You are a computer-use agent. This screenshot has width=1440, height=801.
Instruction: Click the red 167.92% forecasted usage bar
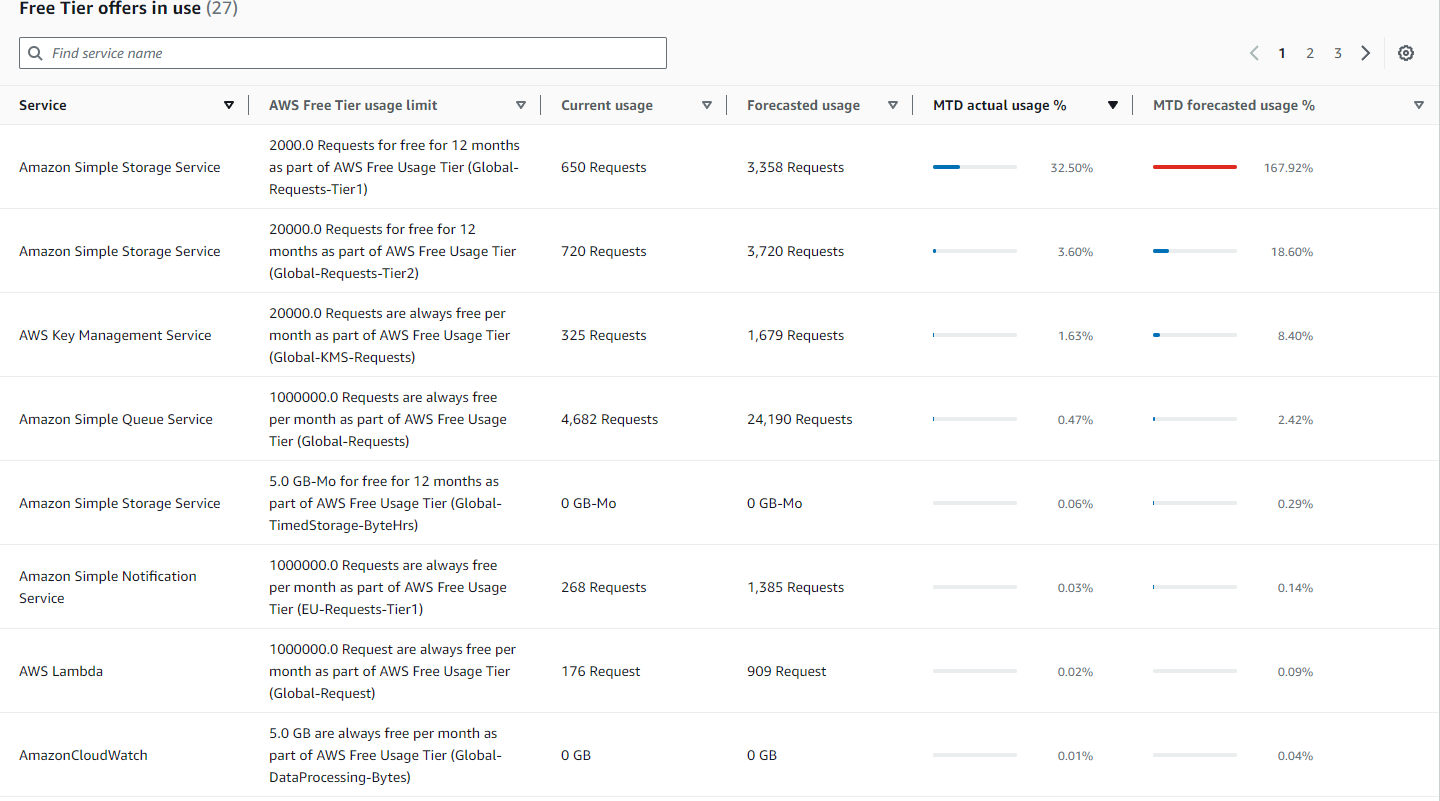click(1195, 167)
